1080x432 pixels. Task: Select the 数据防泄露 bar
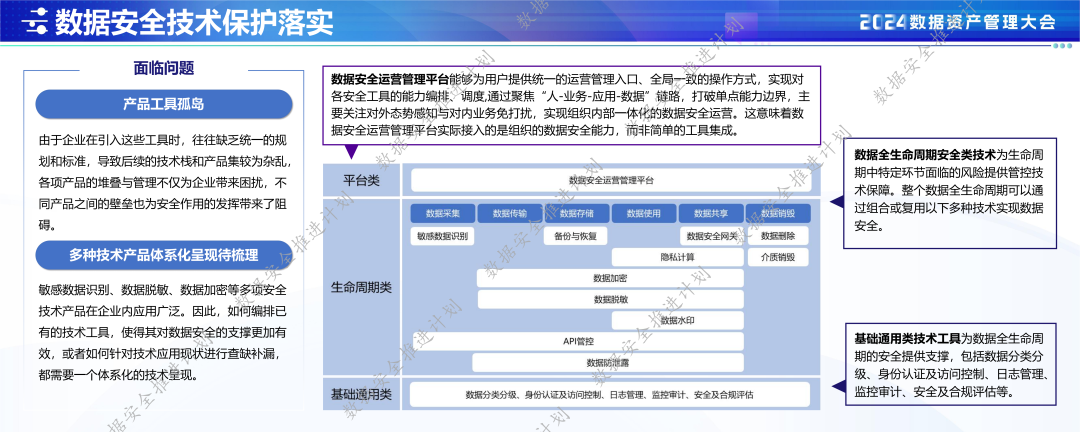(x=608, y=362)
